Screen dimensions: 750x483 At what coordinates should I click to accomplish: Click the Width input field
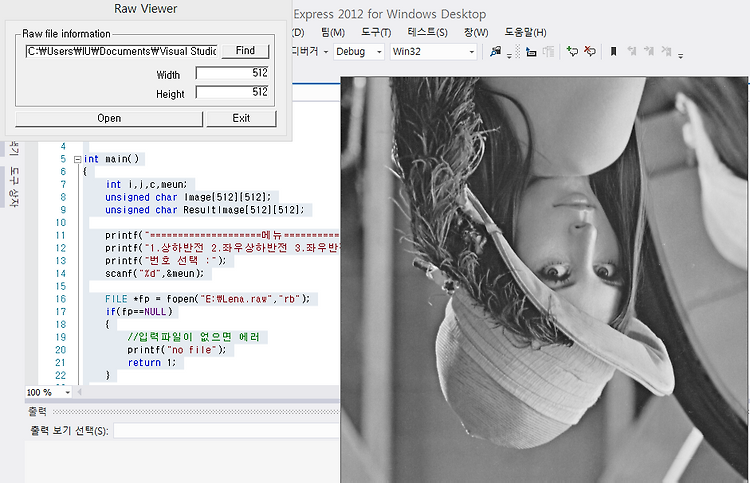point(232,73)
